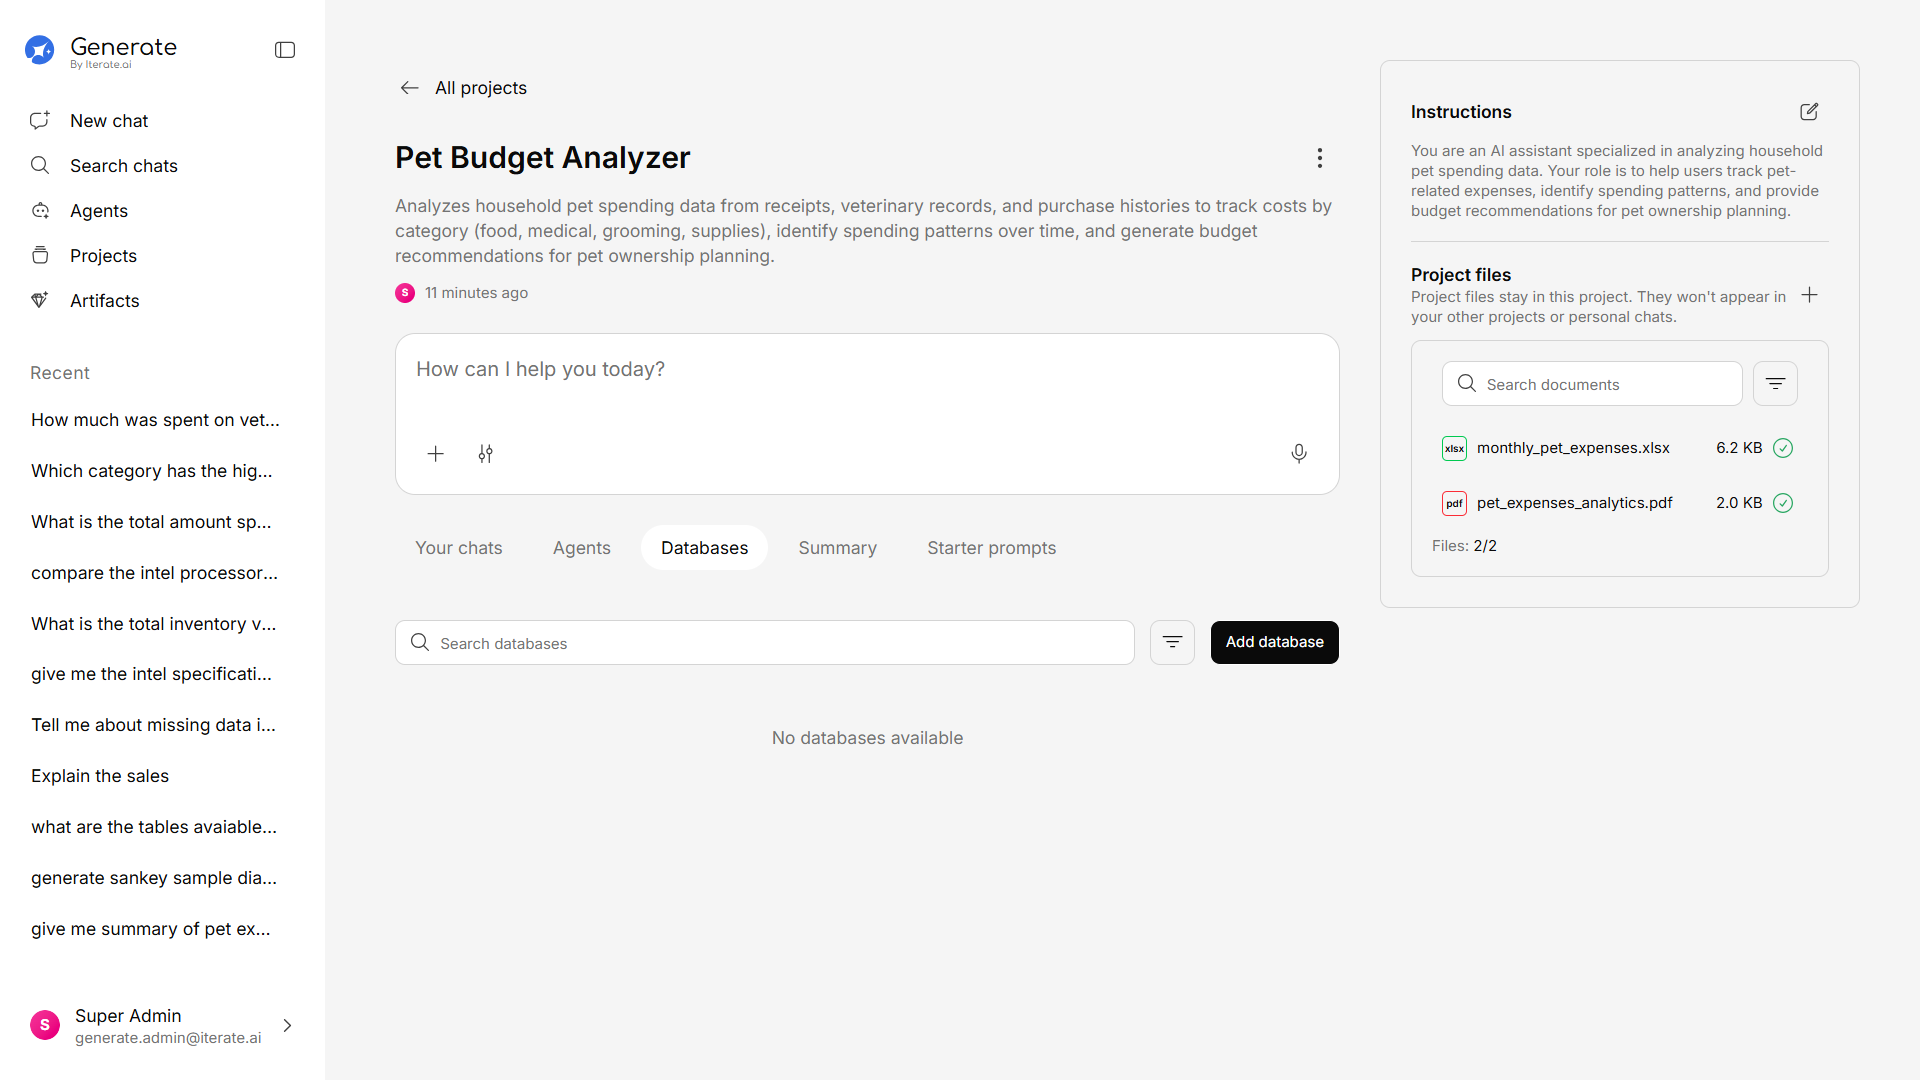Collapse the sidebar panel icon

pos(285,50)
